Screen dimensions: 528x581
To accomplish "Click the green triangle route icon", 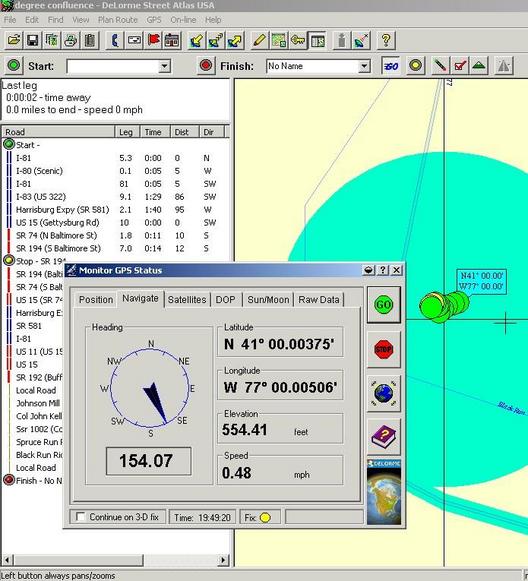I will (x=479, y=66).
